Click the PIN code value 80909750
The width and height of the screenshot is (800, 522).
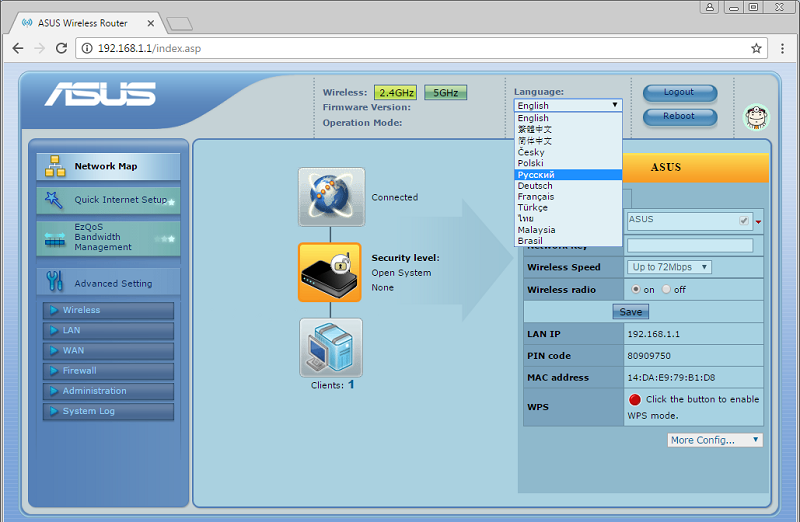649,356
